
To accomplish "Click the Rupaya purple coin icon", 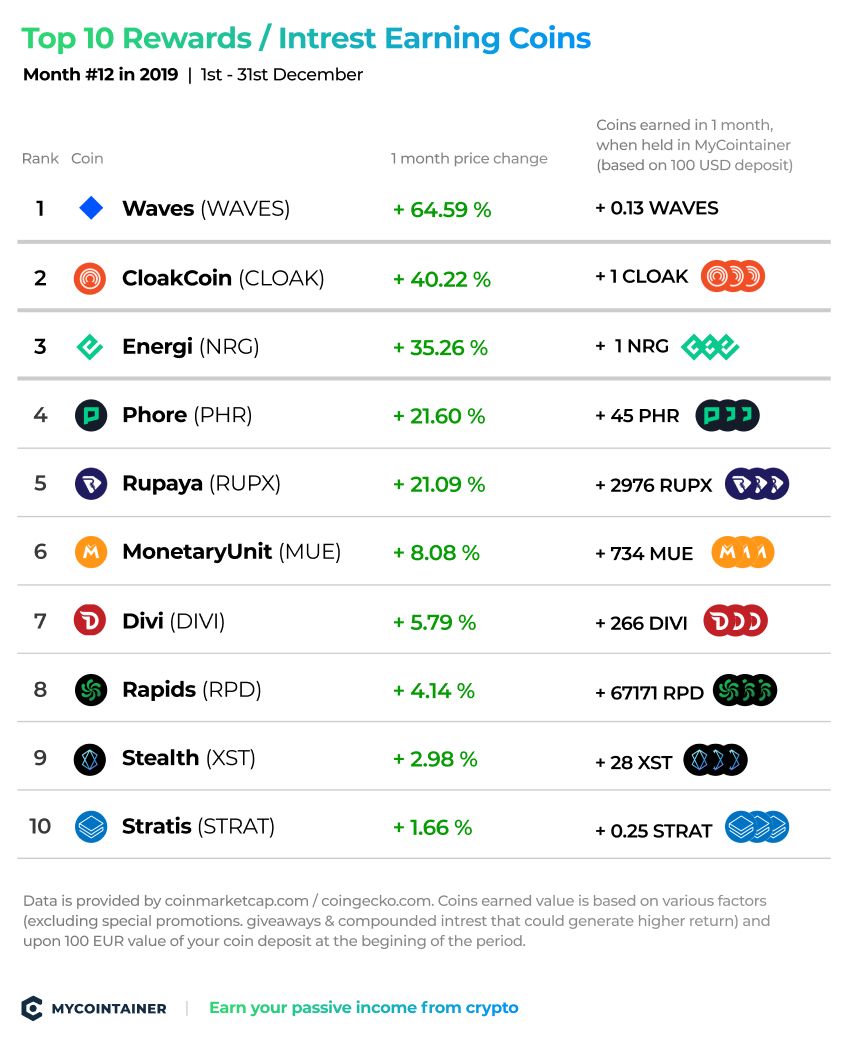I will coord(91,484).
